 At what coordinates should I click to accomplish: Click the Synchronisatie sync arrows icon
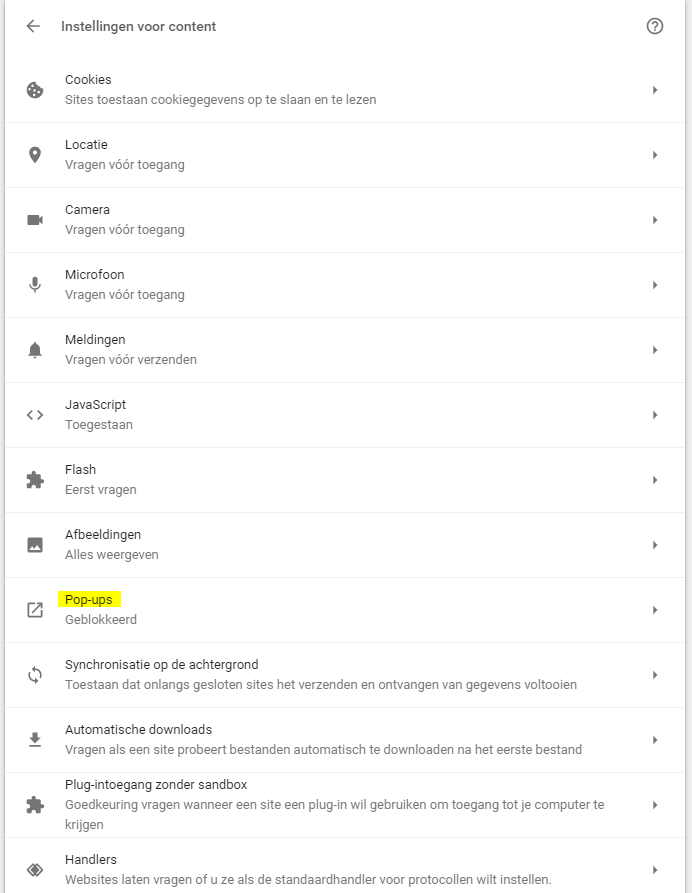coord(35,675)
